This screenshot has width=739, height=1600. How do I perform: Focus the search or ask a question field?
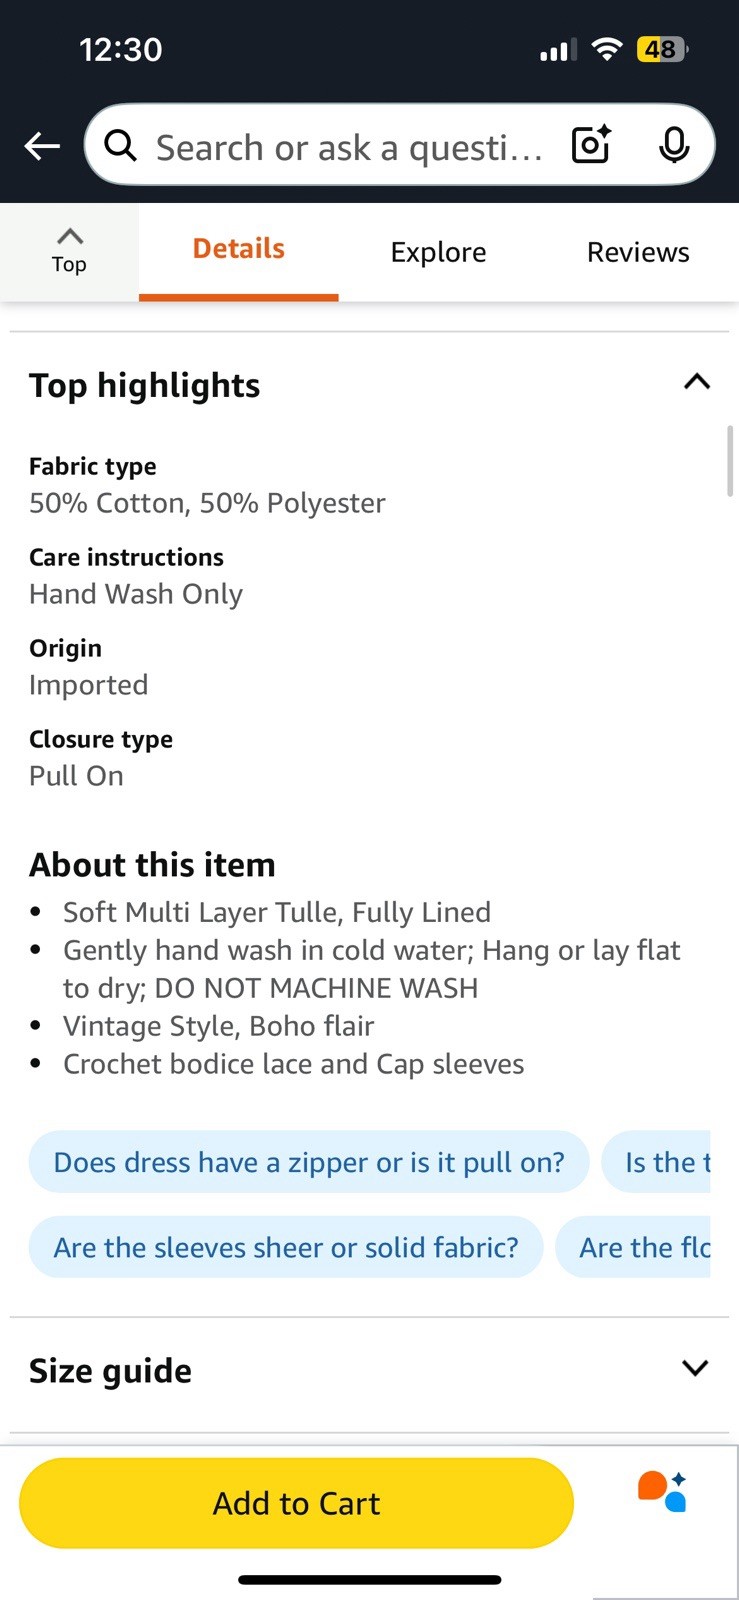(x=349, y=148)
